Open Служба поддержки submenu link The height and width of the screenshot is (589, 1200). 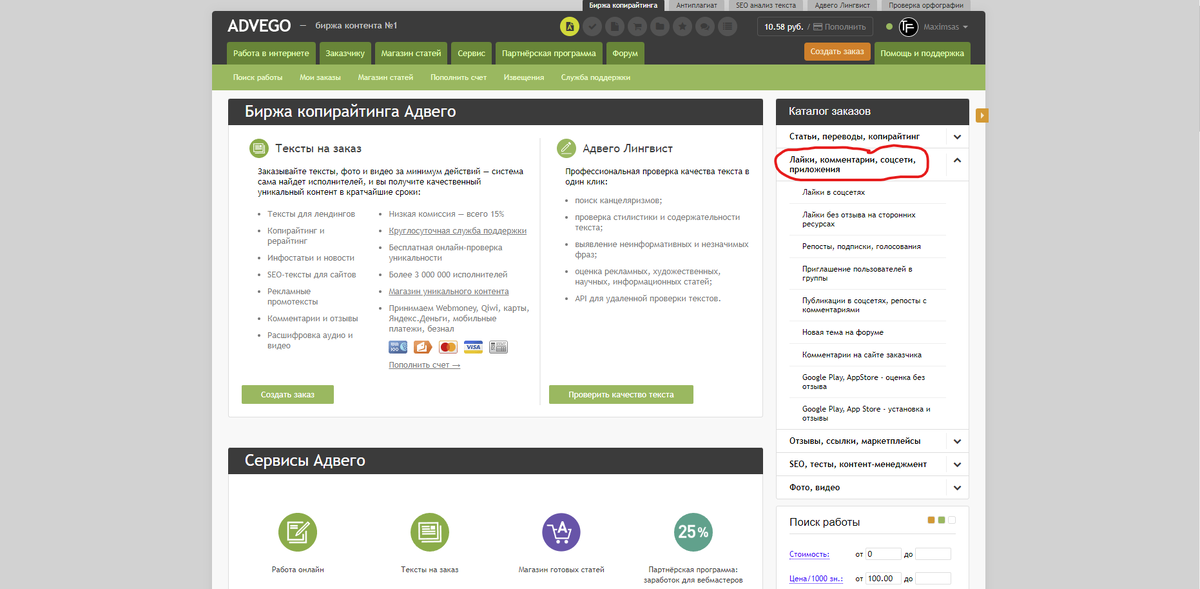[x=596, y=77]
